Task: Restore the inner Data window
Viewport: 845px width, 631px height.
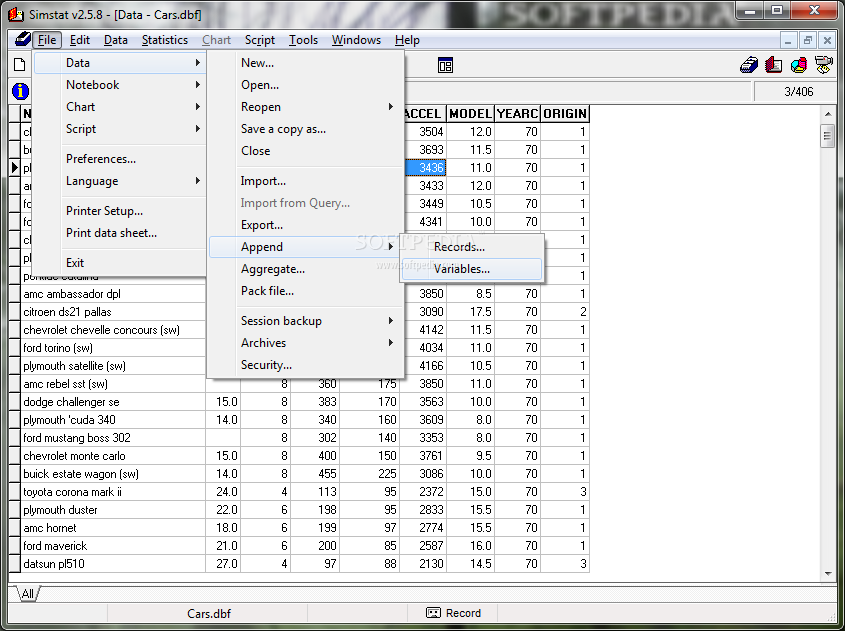Action: [x=807, y=40]
